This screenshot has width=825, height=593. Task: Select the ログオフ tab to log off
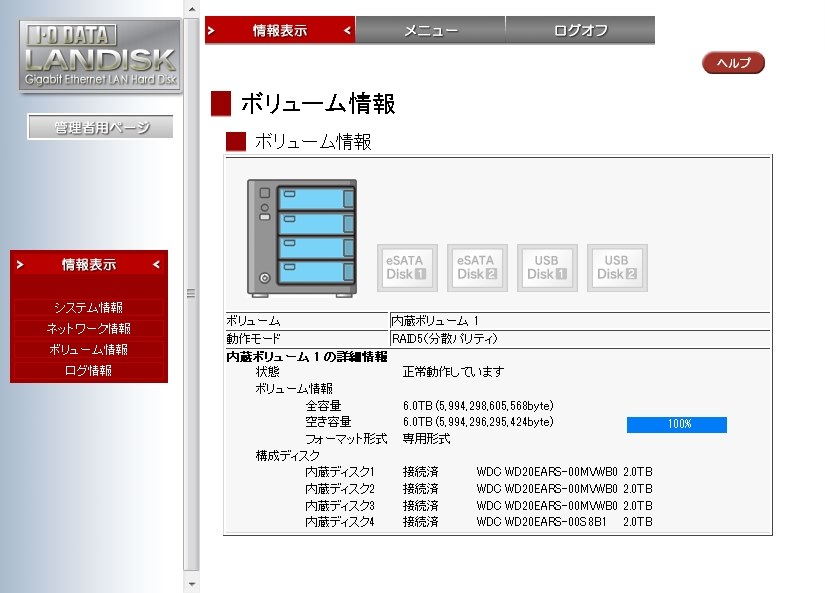tap(580, 31)
